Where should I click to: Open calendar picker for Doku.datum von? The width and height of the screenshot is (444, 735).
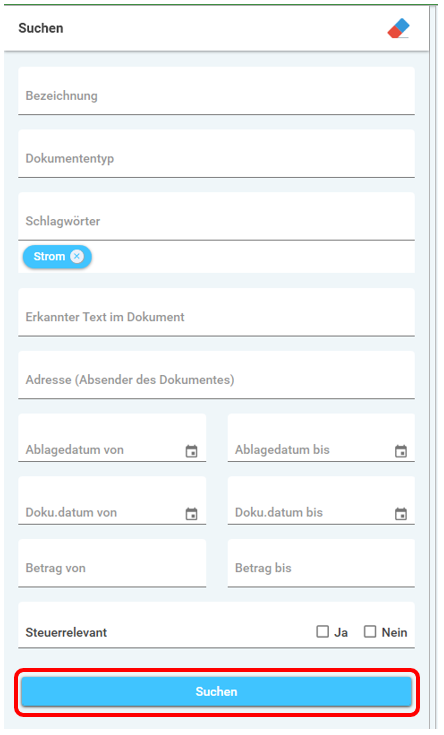coord(191,514)
